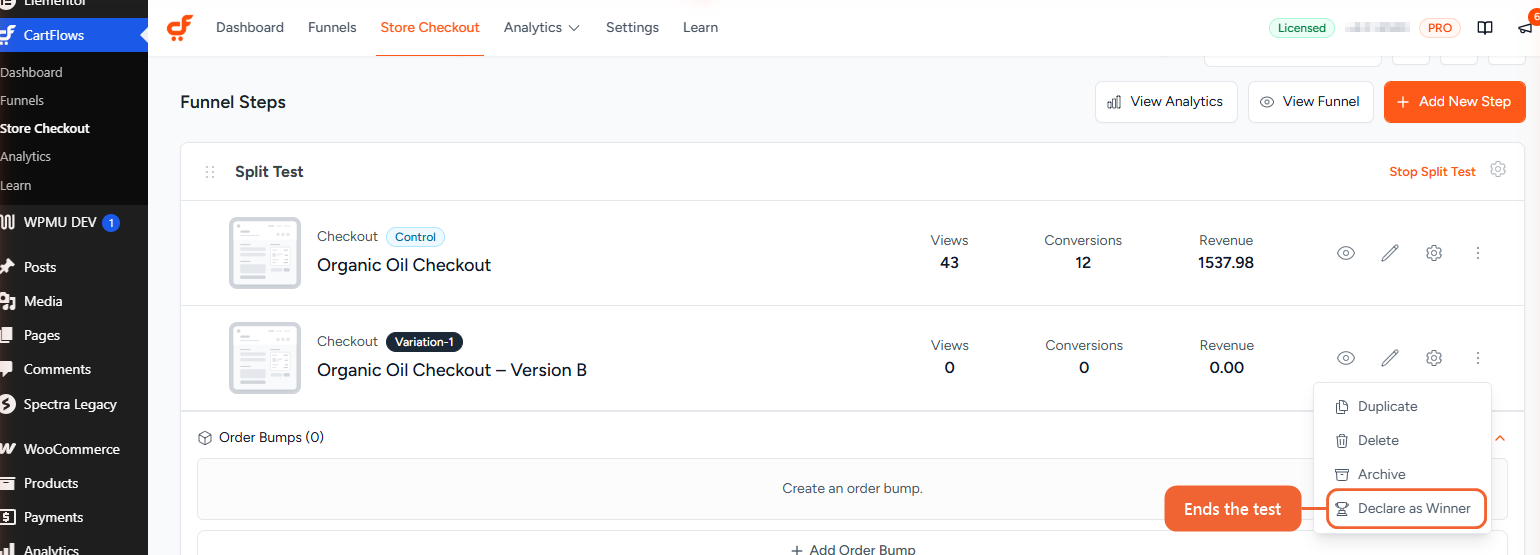Collapse the Order Bumps section
Screen dimensions: 1540x555
[x=1499, y=438]
